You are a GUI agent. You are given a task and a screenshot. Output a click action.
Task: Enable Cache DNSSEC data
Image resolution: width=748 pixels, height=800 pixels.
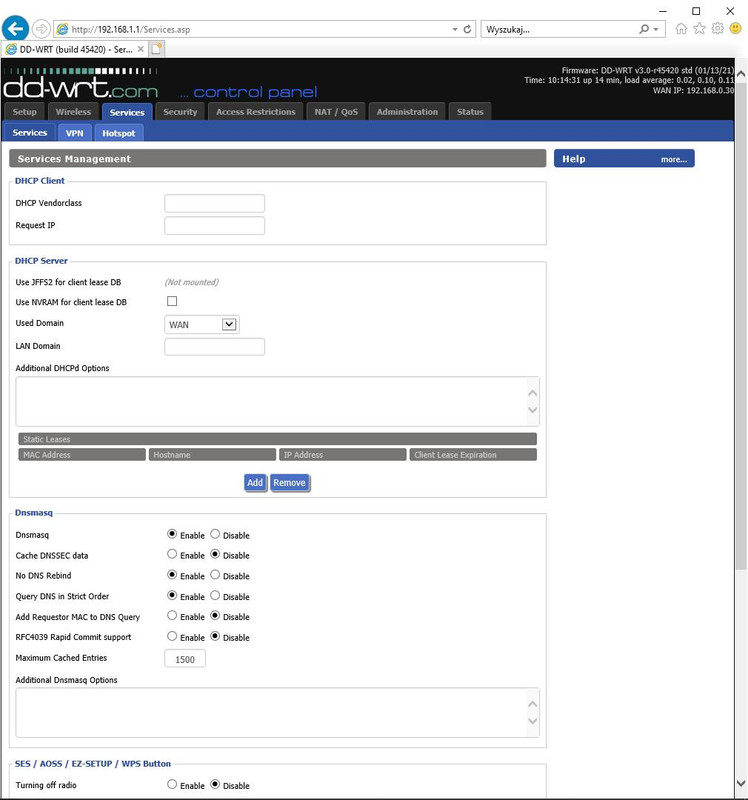(x=172, y=555)
